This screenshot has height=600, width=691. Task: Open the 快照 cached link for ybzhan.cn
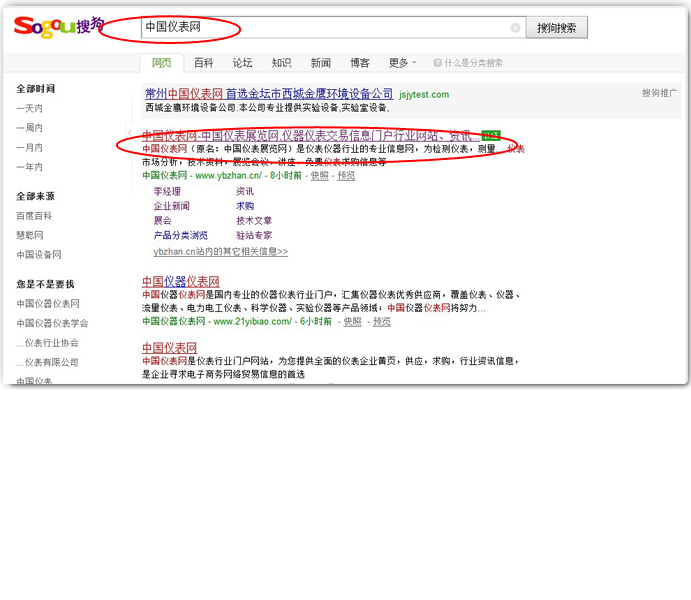tap(319, 175)
